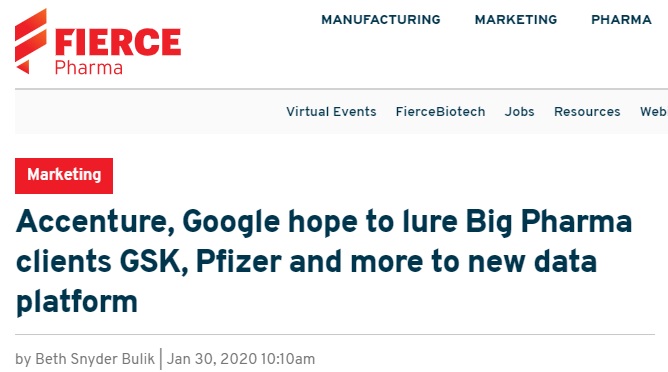The height and width of the screenshot is (372, 668).
Task: Click the word Google in the headline
Action: tap(231, 222)
